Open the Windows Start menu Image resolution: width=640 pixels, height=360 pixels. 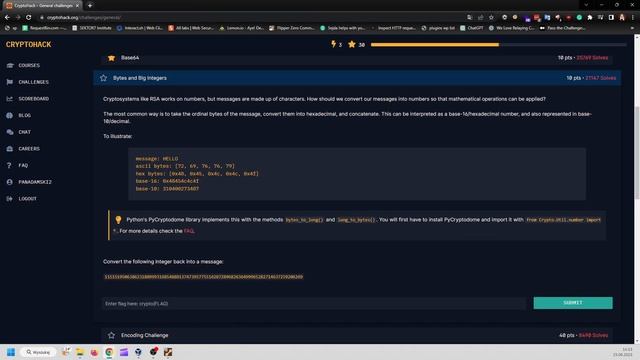pyautogui.click(x=11, y=352)
